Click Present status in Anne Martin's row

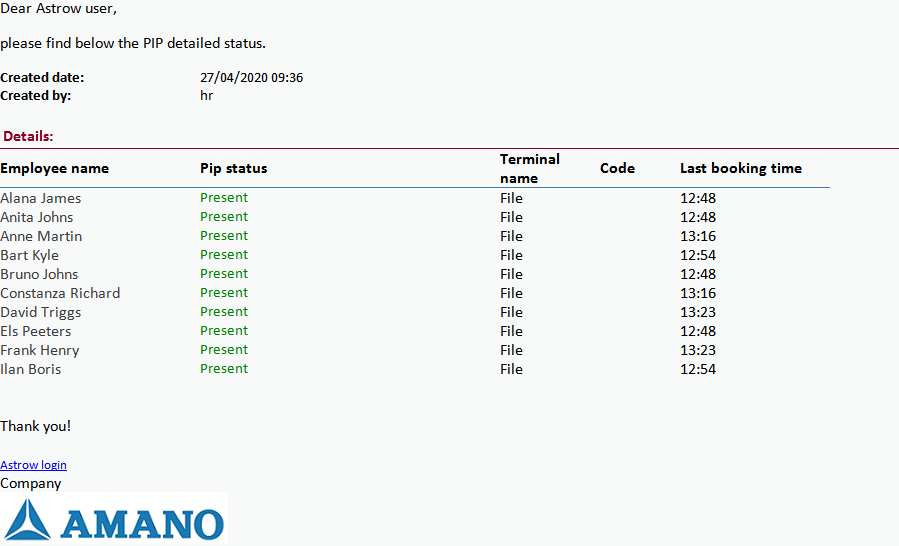(224, 236)
